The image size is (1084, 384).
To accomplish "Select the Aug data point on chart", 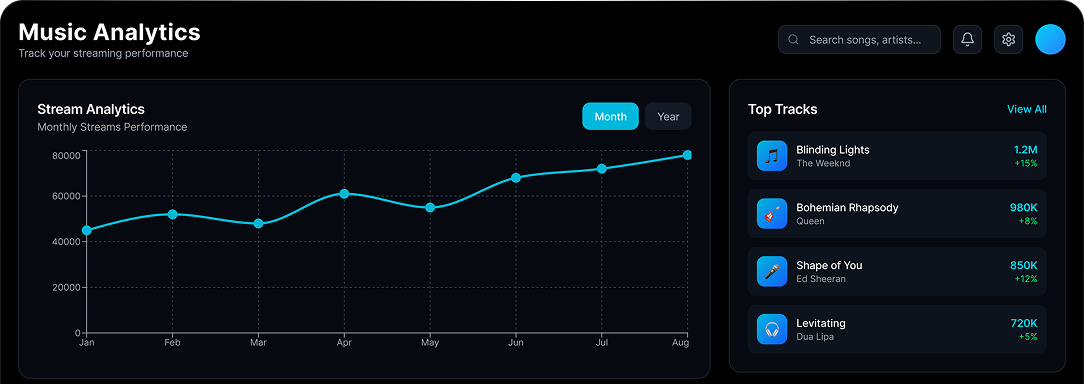I will [687, 155].
